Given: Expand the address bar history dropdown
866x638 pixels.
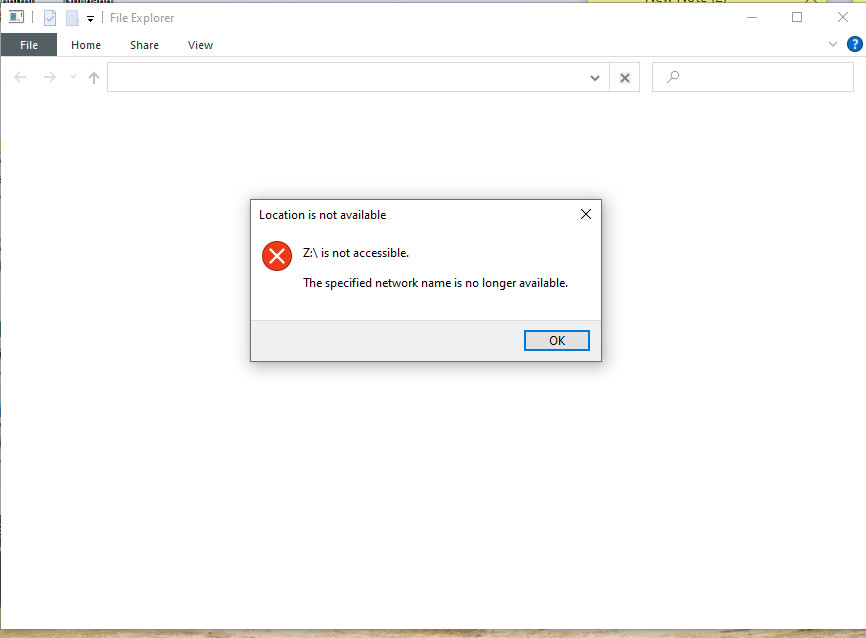Looking at the screenshot, I should pyautogui.click(x=595, y=77).
